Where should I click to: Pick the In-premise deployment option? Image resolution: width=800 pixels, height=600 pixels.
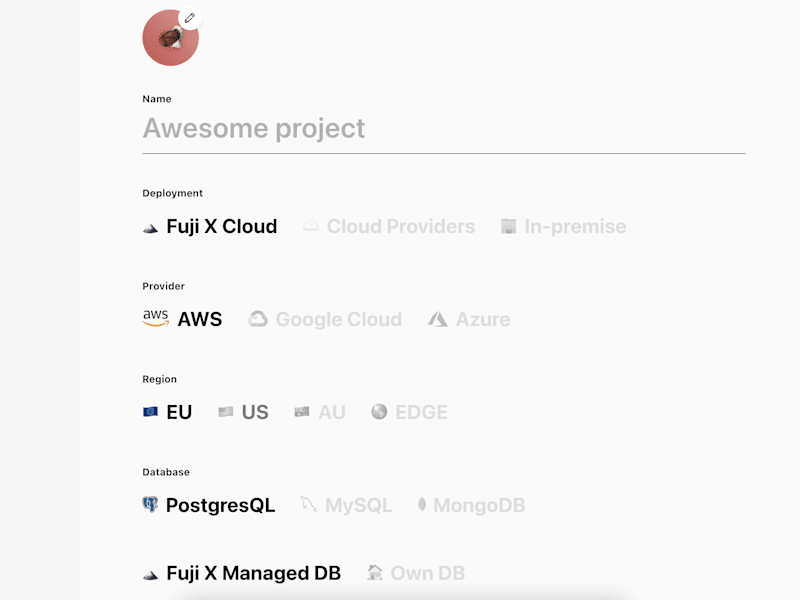pyautogui.click(x=563, y=227)
